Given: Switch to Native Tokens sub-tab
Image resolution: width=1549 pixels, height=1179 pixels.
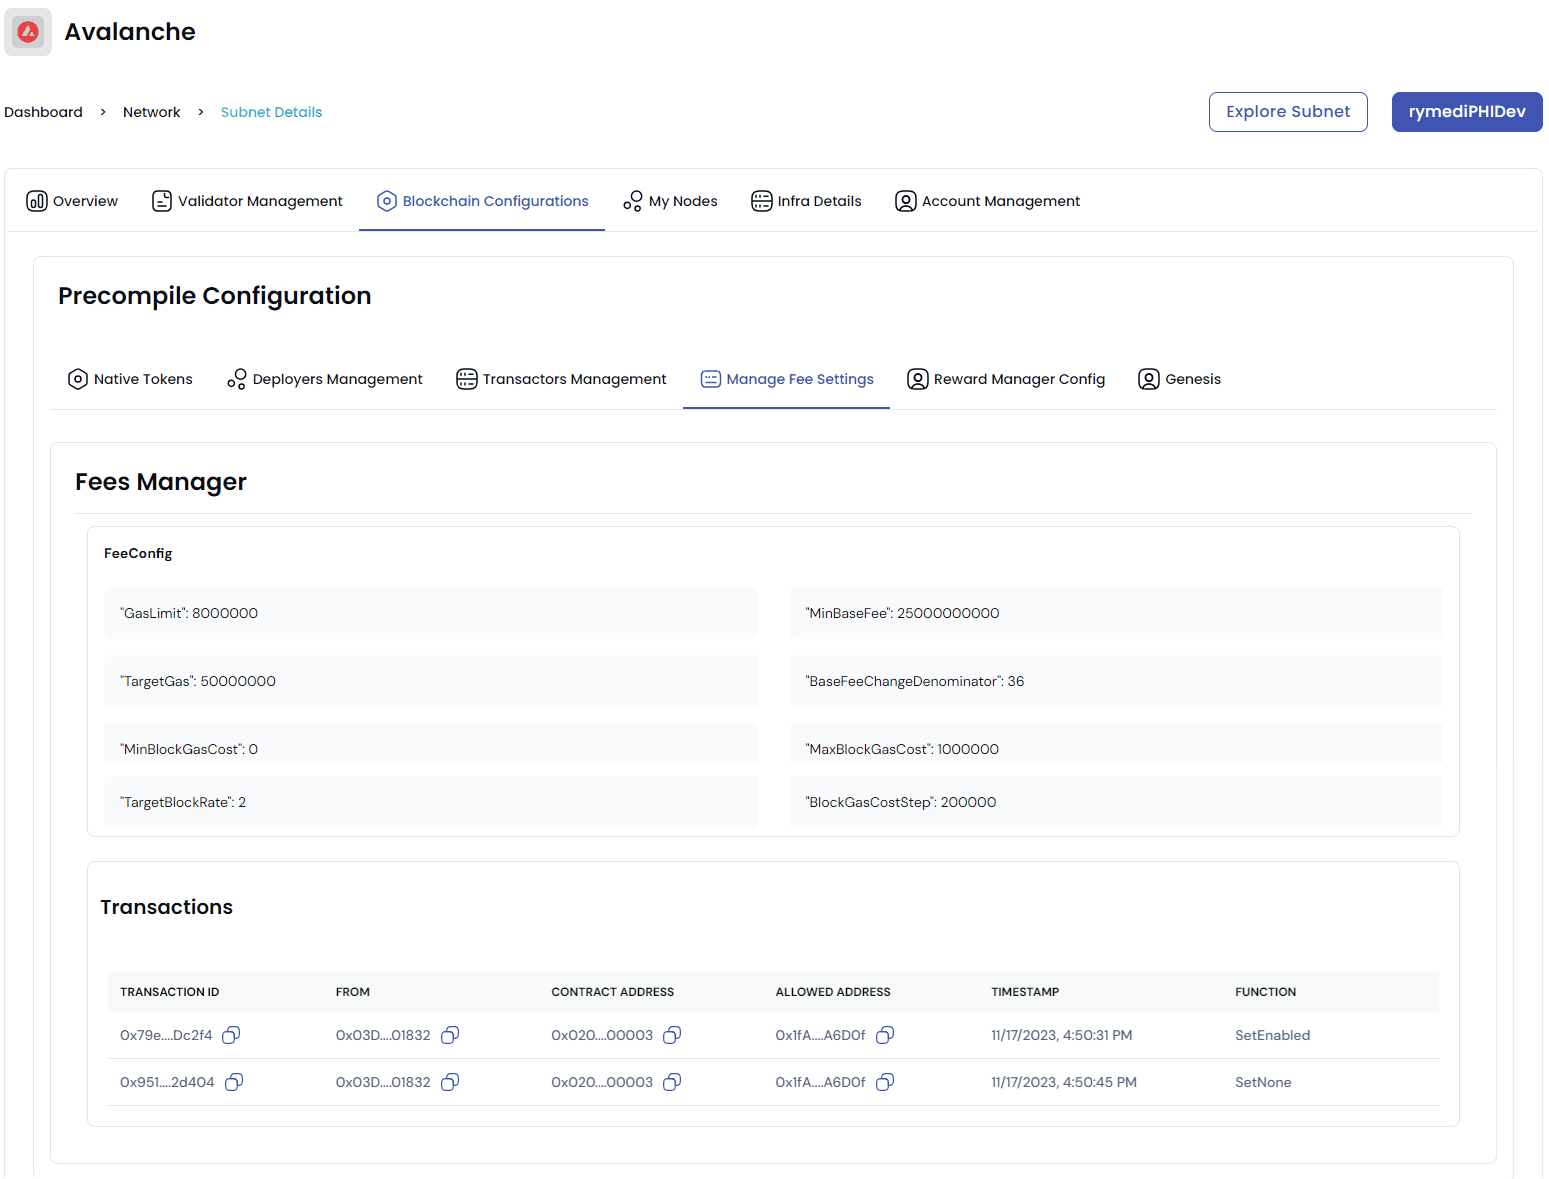Looking at the screenshot, I should coord(130,379).
